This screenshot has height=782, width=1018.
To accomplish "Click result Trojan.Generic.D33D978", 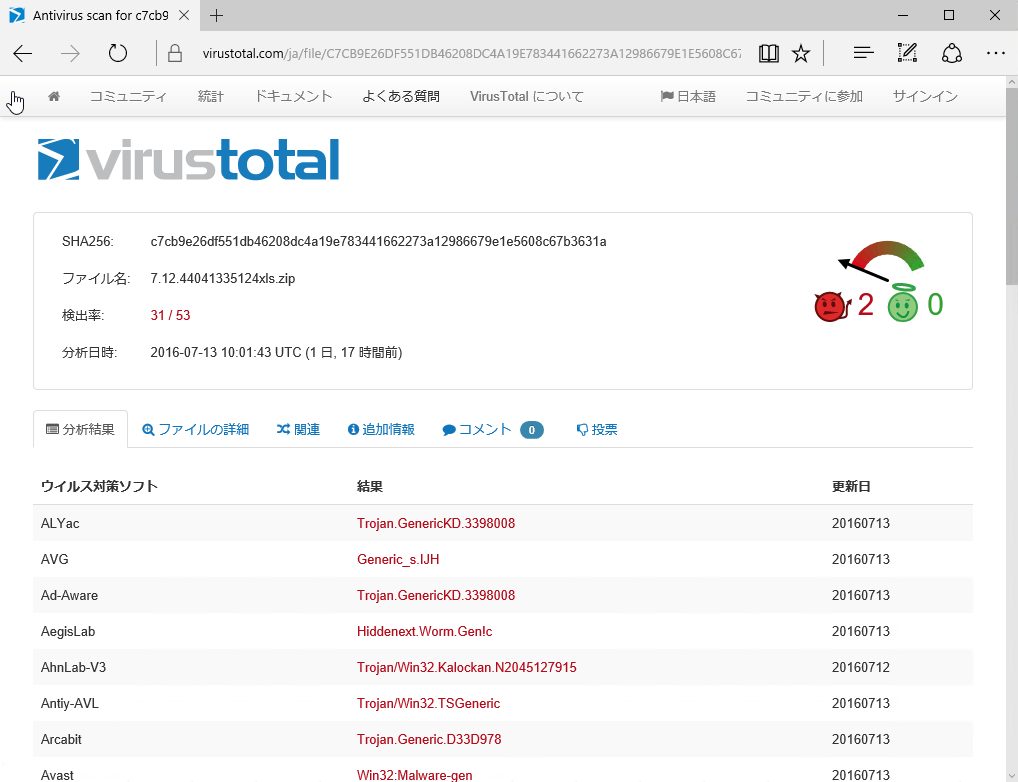I will tap(429, 740).
